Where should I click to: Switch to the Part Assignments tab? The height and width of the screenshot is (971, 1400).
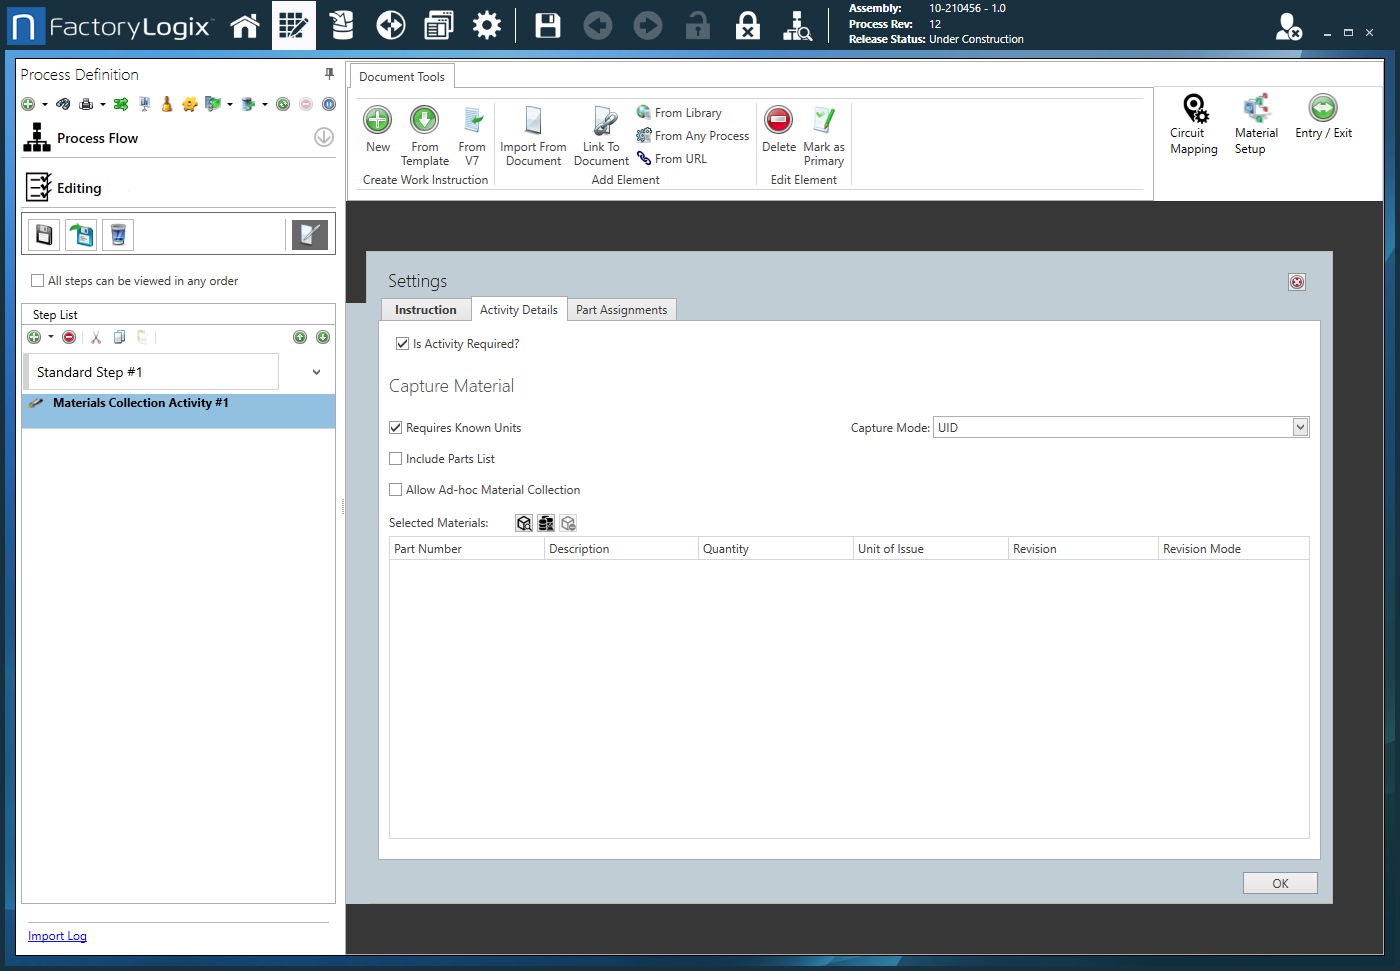click(x=621, y=309)
